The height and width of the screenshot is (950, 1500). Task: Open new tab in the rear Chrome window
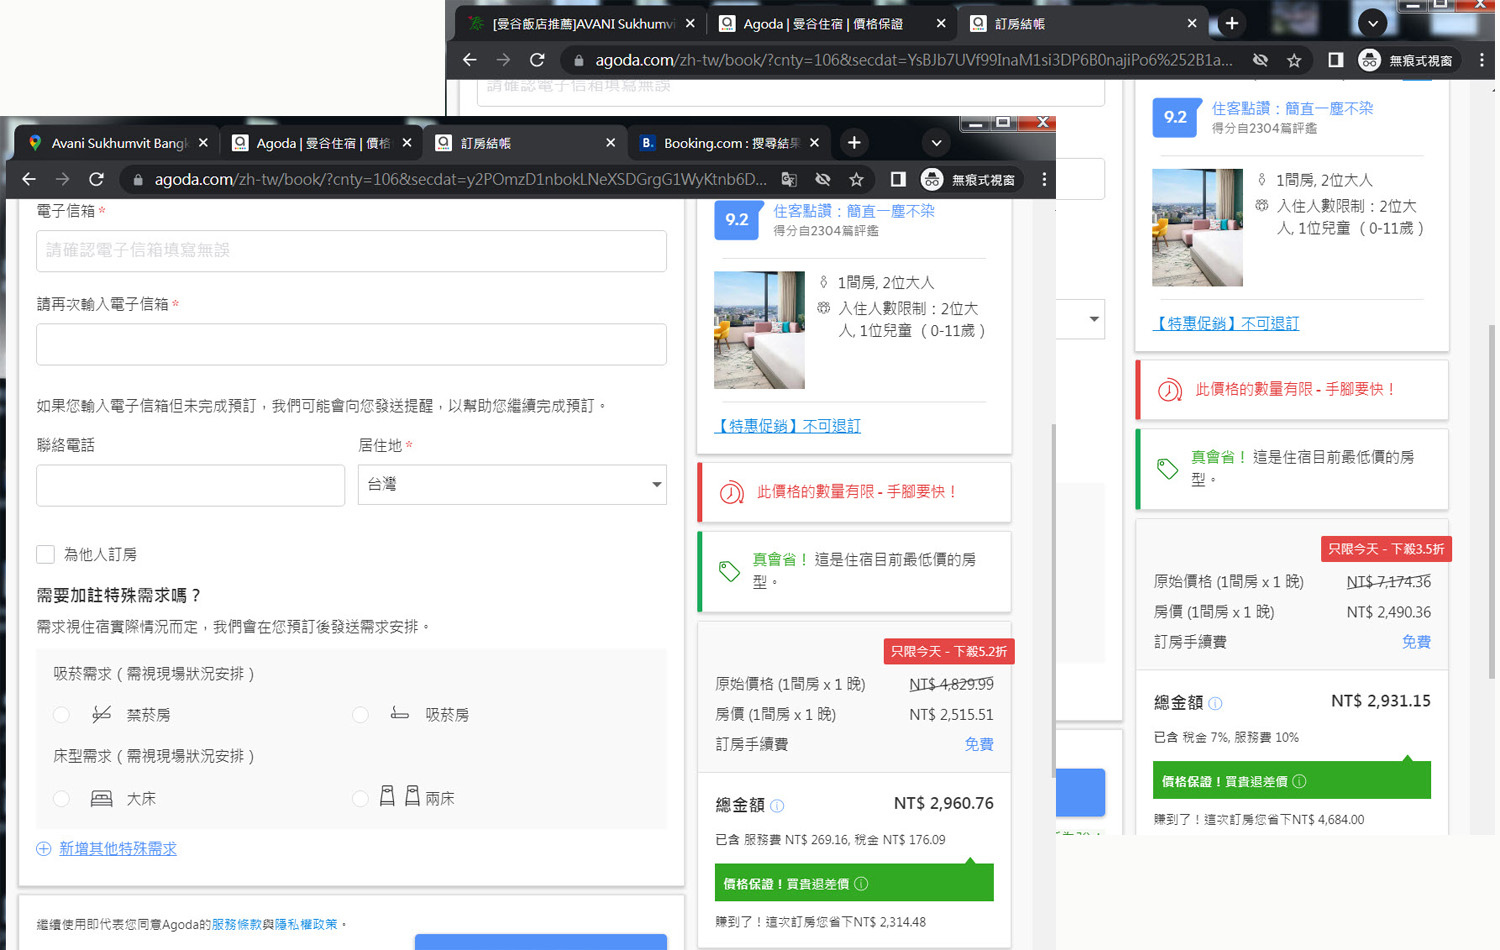pos(1232,23)
